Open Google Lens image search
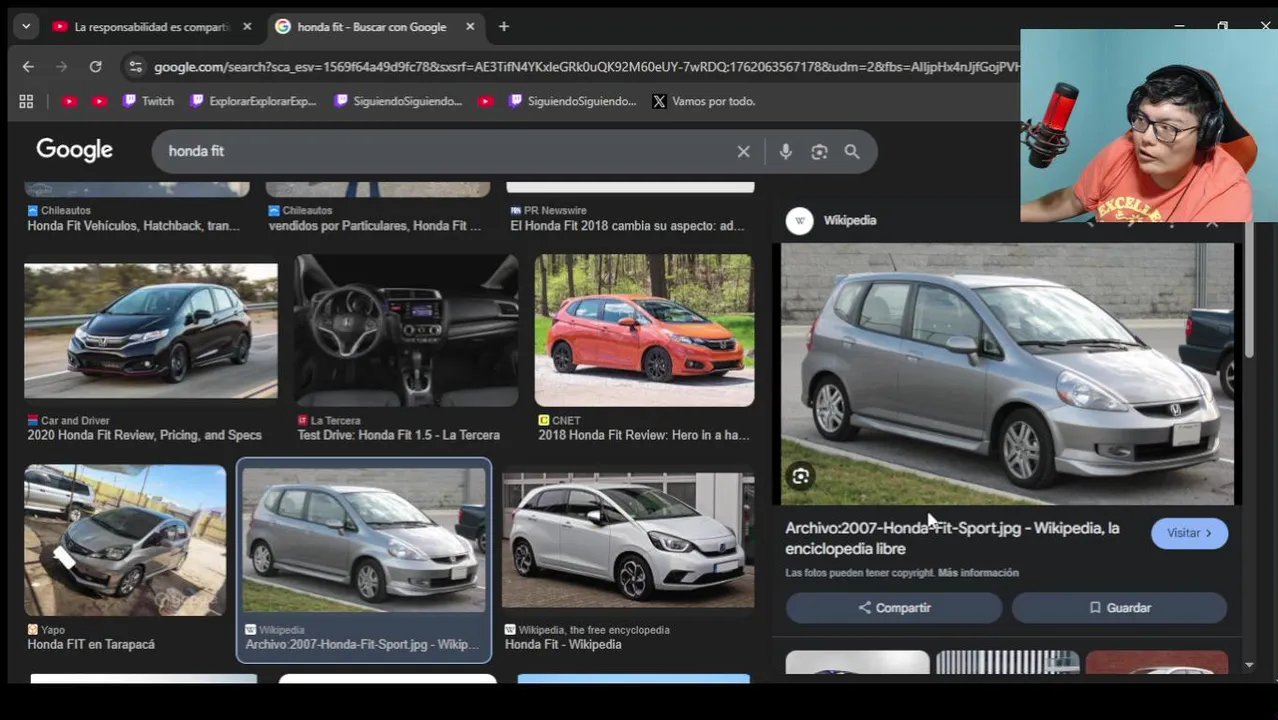 [819, 151]
